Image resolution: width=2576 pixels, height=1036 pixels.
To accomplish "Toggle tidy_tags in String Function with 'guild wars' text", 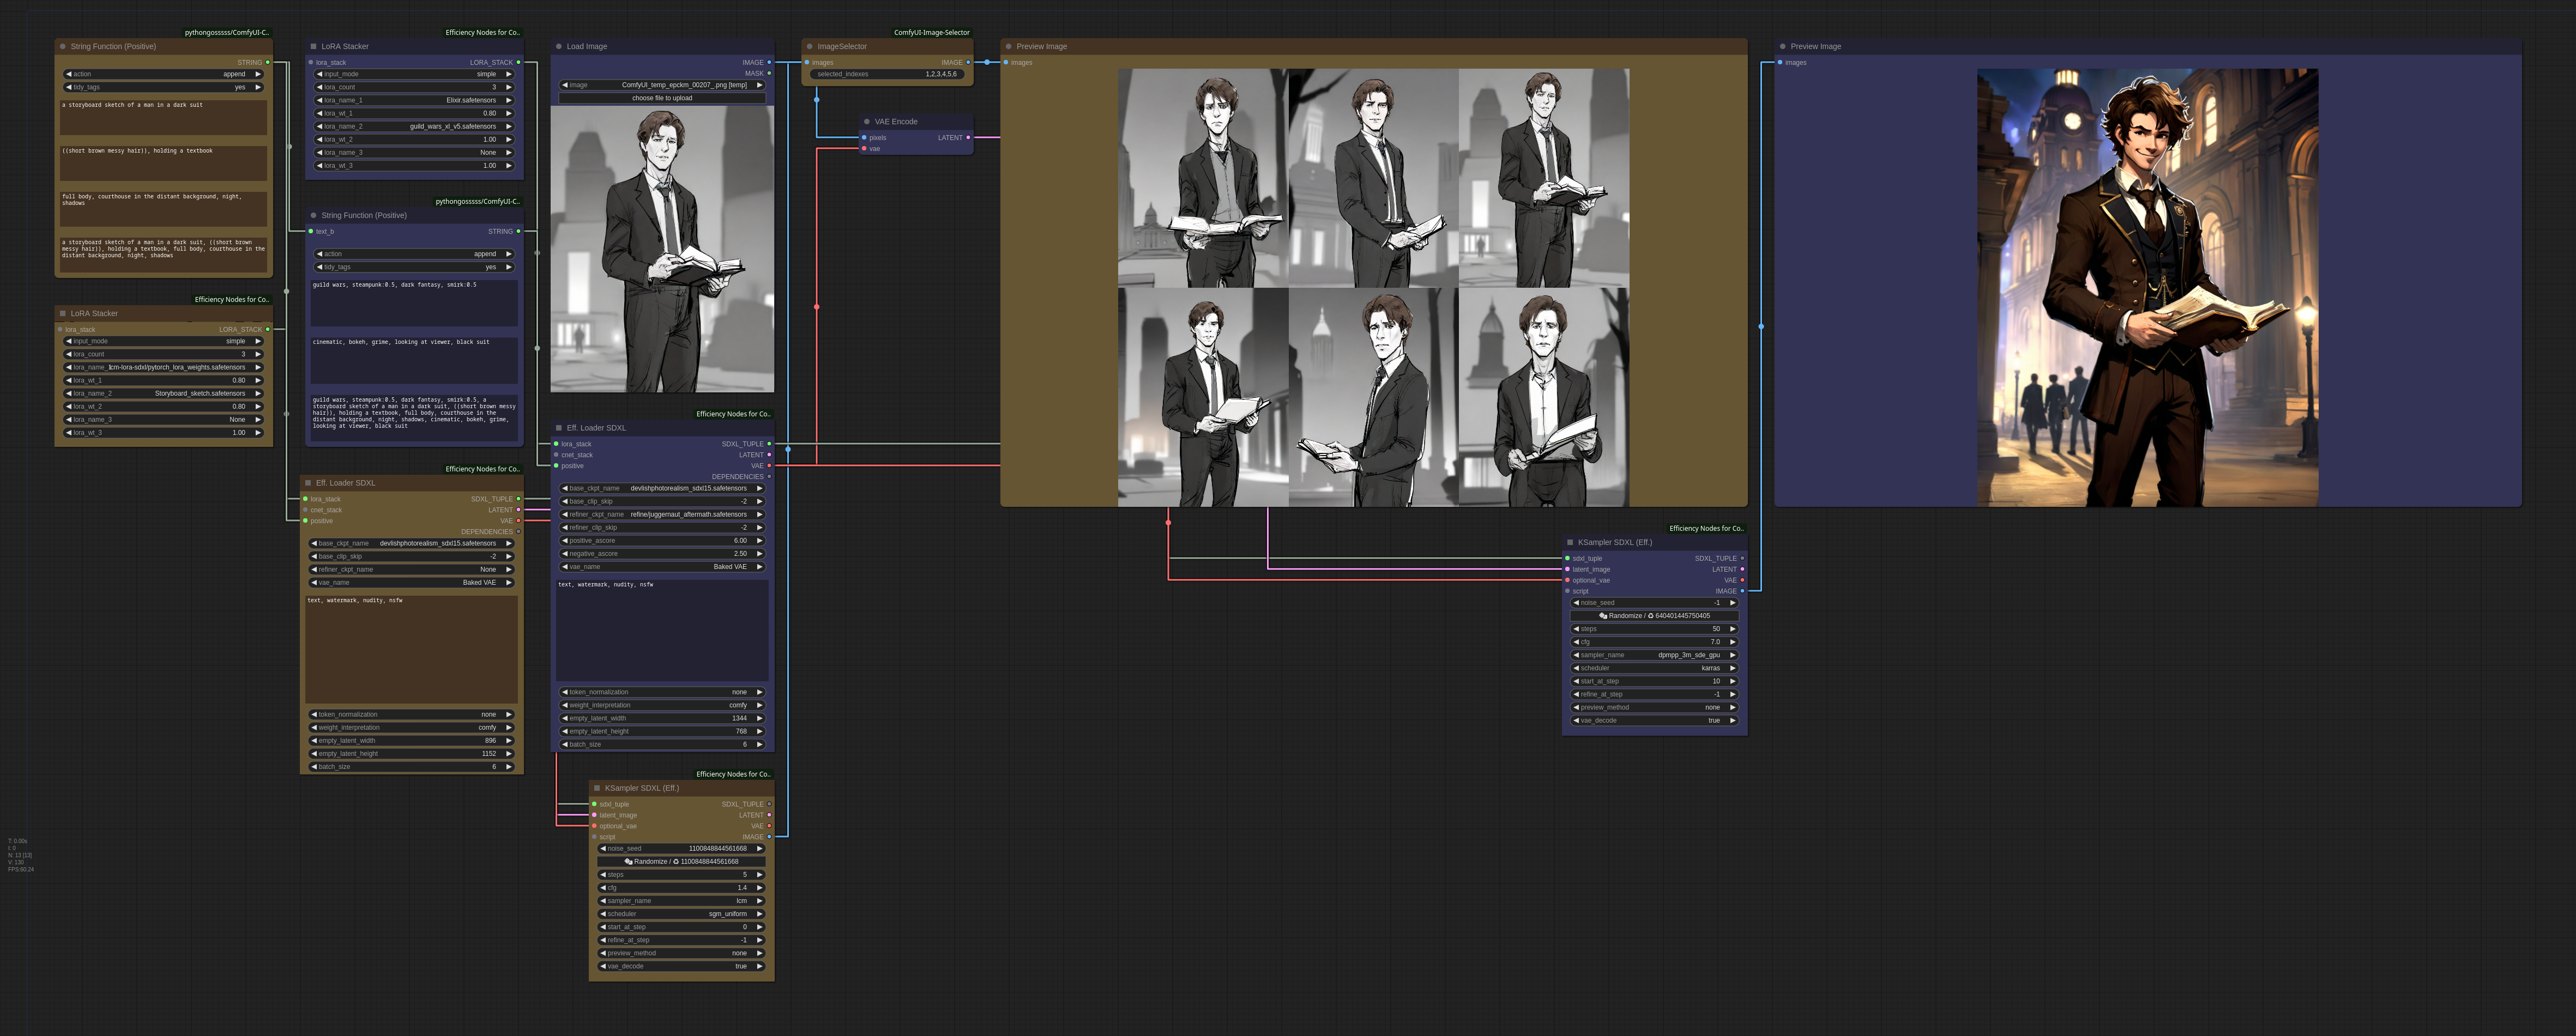I will 414,267.
